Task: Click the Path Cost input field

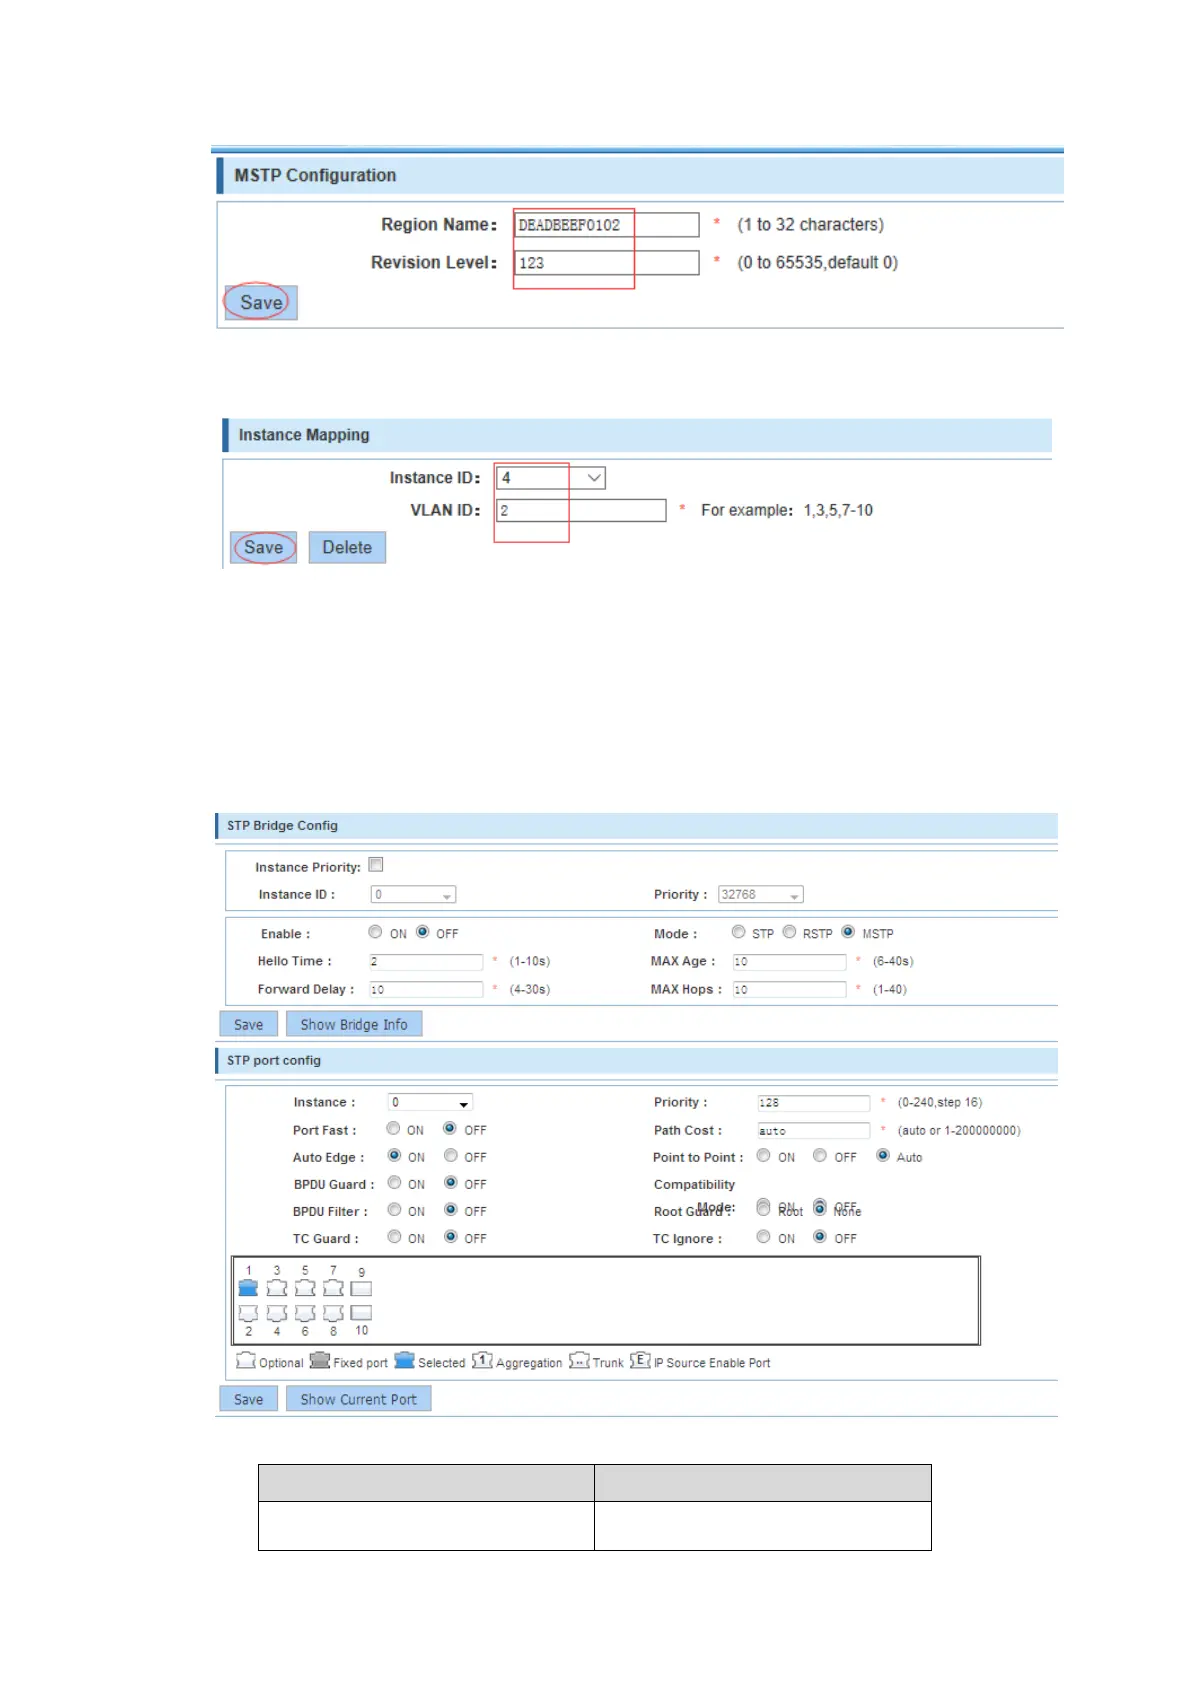Action: (x=813, y=1130)
